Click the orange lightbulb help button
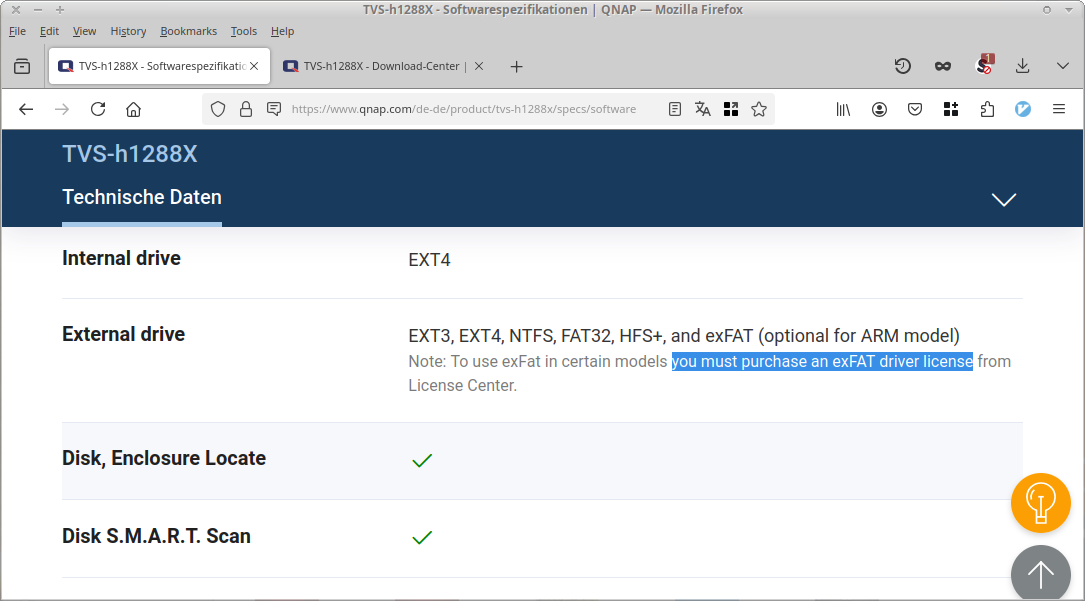The image size is (1085, 601). tap(1041, 503)
